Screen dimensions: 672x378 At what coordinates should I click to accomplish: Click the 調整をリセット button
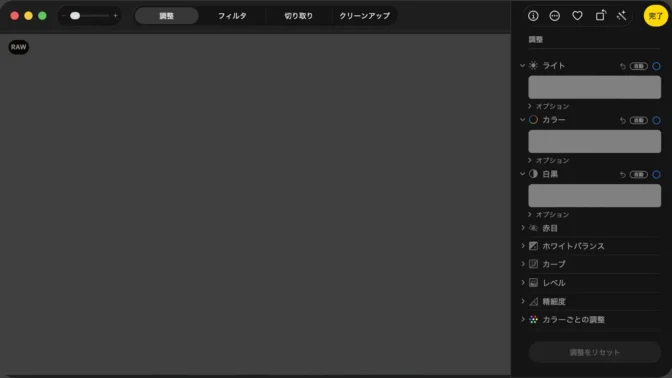point(594,352)
